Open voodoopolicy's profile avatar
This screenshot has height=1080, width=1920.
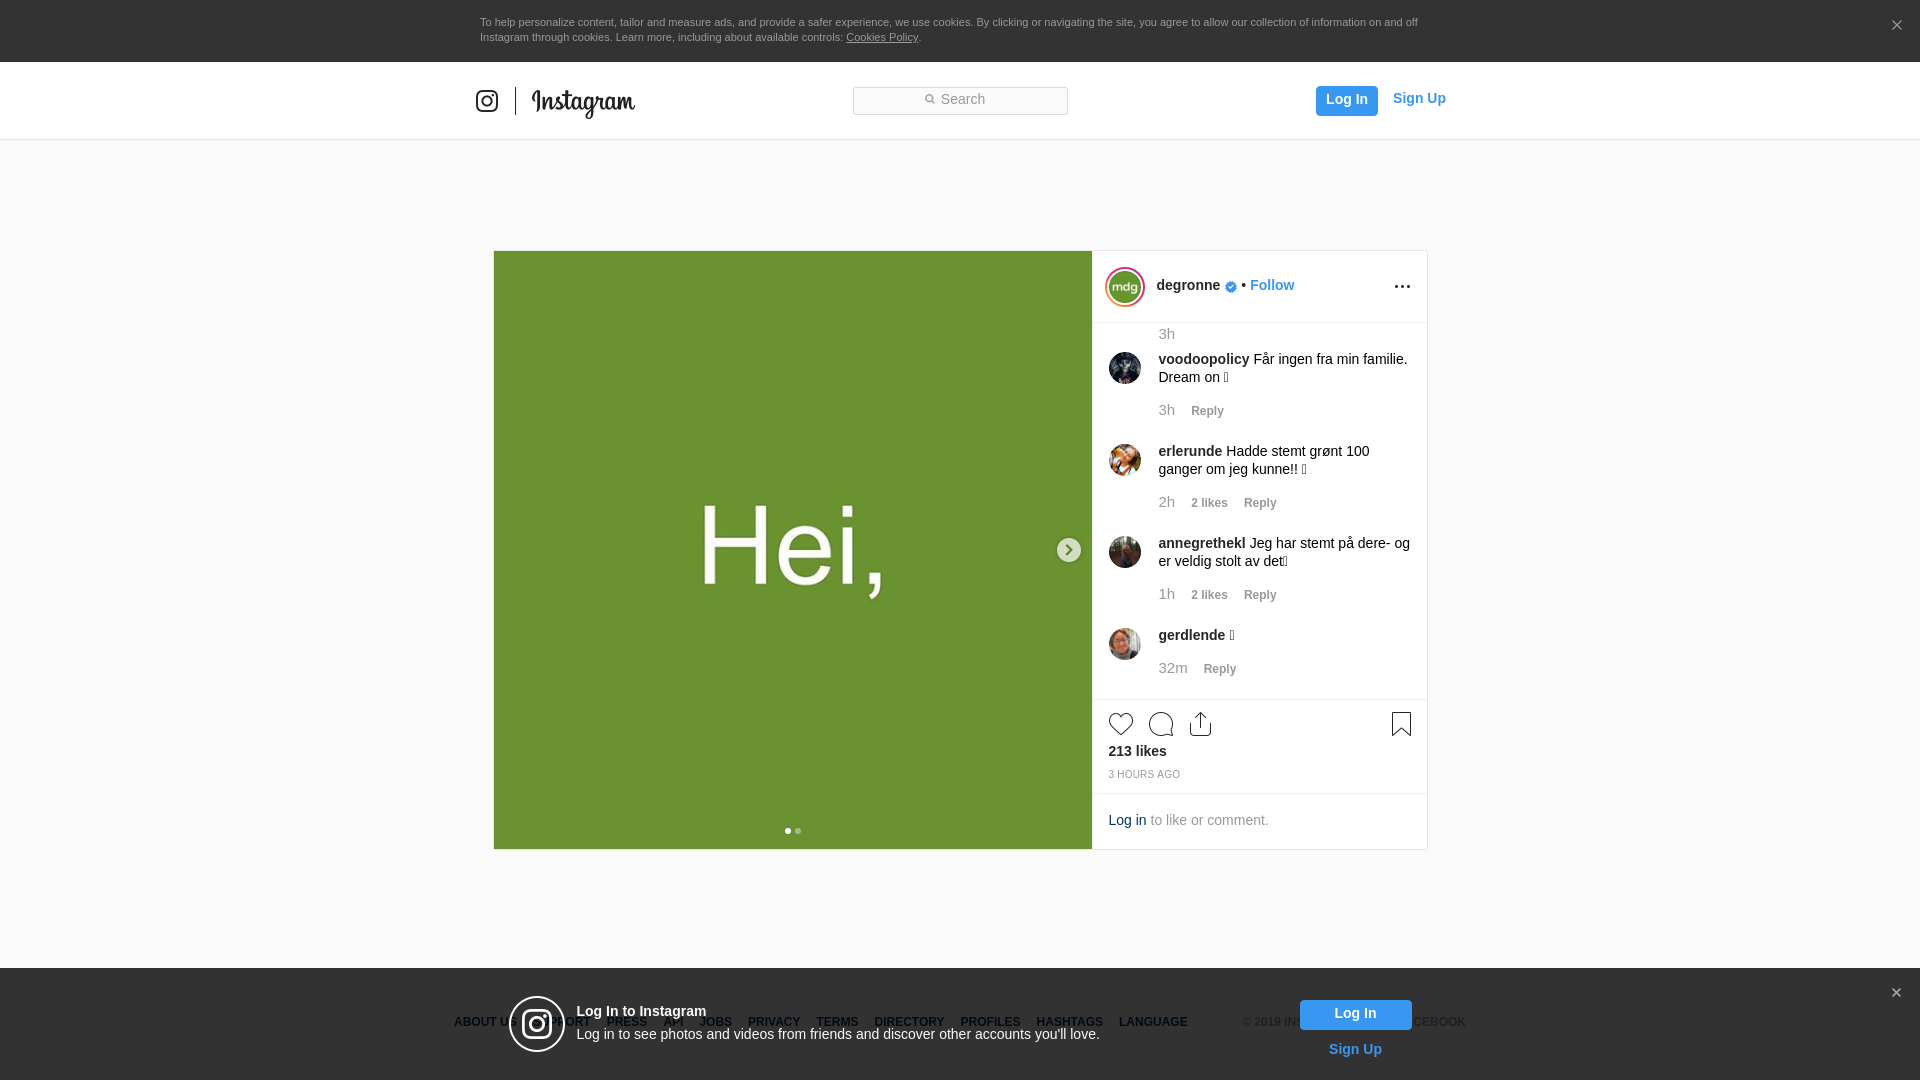tap(1125, 368)
